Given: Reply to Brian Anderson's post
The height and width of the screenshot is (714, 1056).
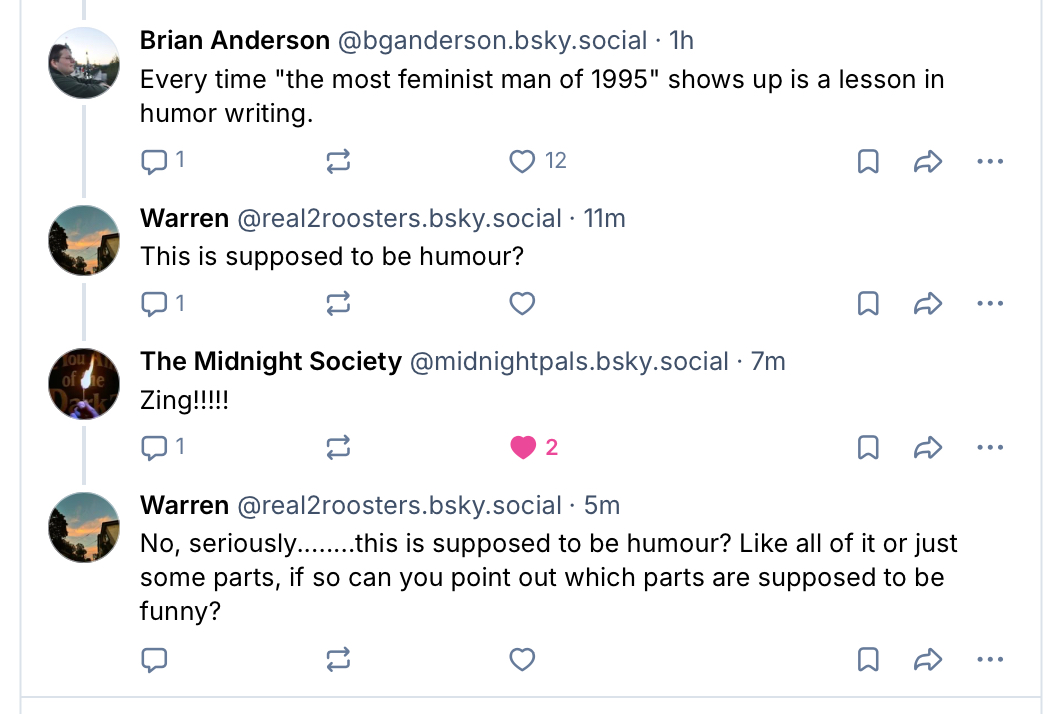Looking at the screenshot, I should click(x=155, y=161).
